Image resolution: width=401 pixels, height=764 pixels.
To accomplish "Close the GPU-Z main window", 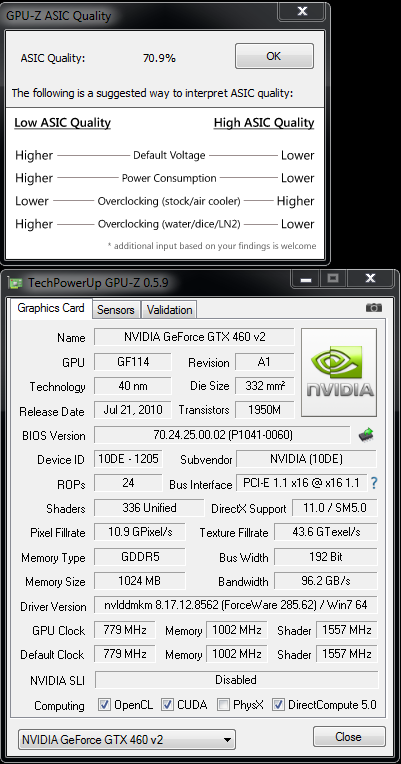I will [370, 279].
